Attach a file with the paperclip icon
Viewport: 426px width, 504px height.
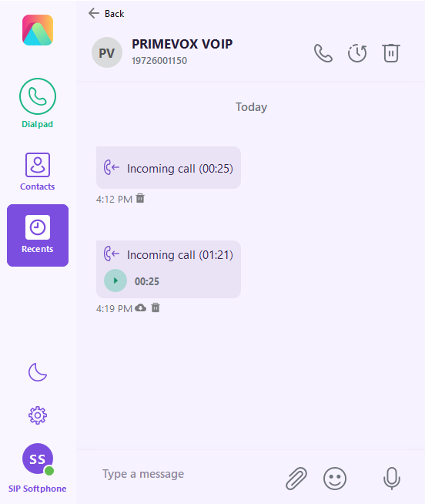click(x=296, y=478)
